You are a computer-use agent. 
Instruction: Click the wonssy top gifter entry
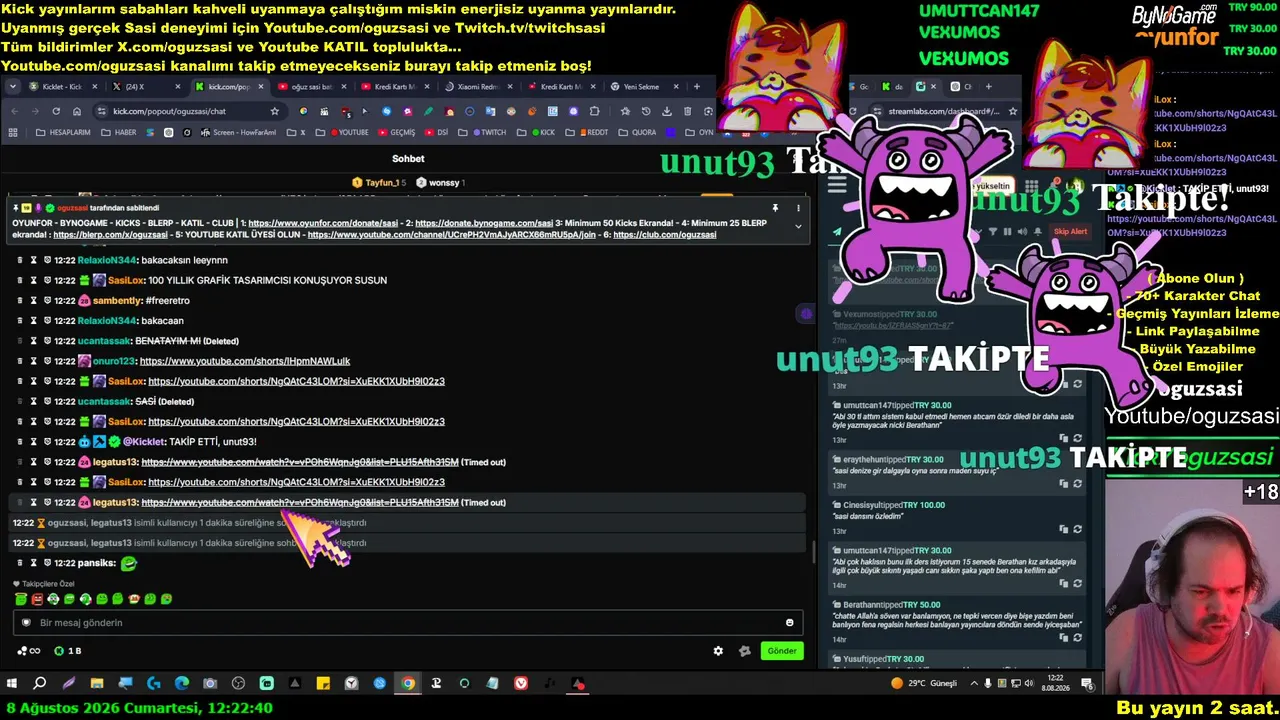(440, 183)
